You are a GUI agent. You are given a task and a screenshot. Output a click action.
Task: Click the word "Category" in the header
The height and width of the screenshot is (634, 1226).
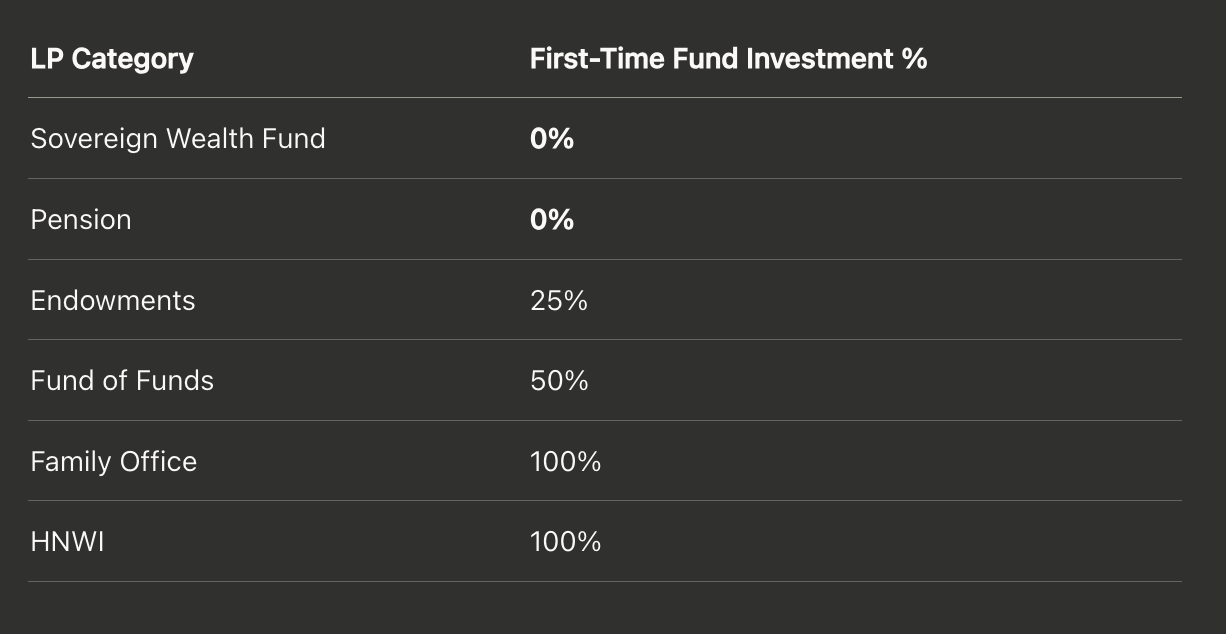(x=132, y=59)
